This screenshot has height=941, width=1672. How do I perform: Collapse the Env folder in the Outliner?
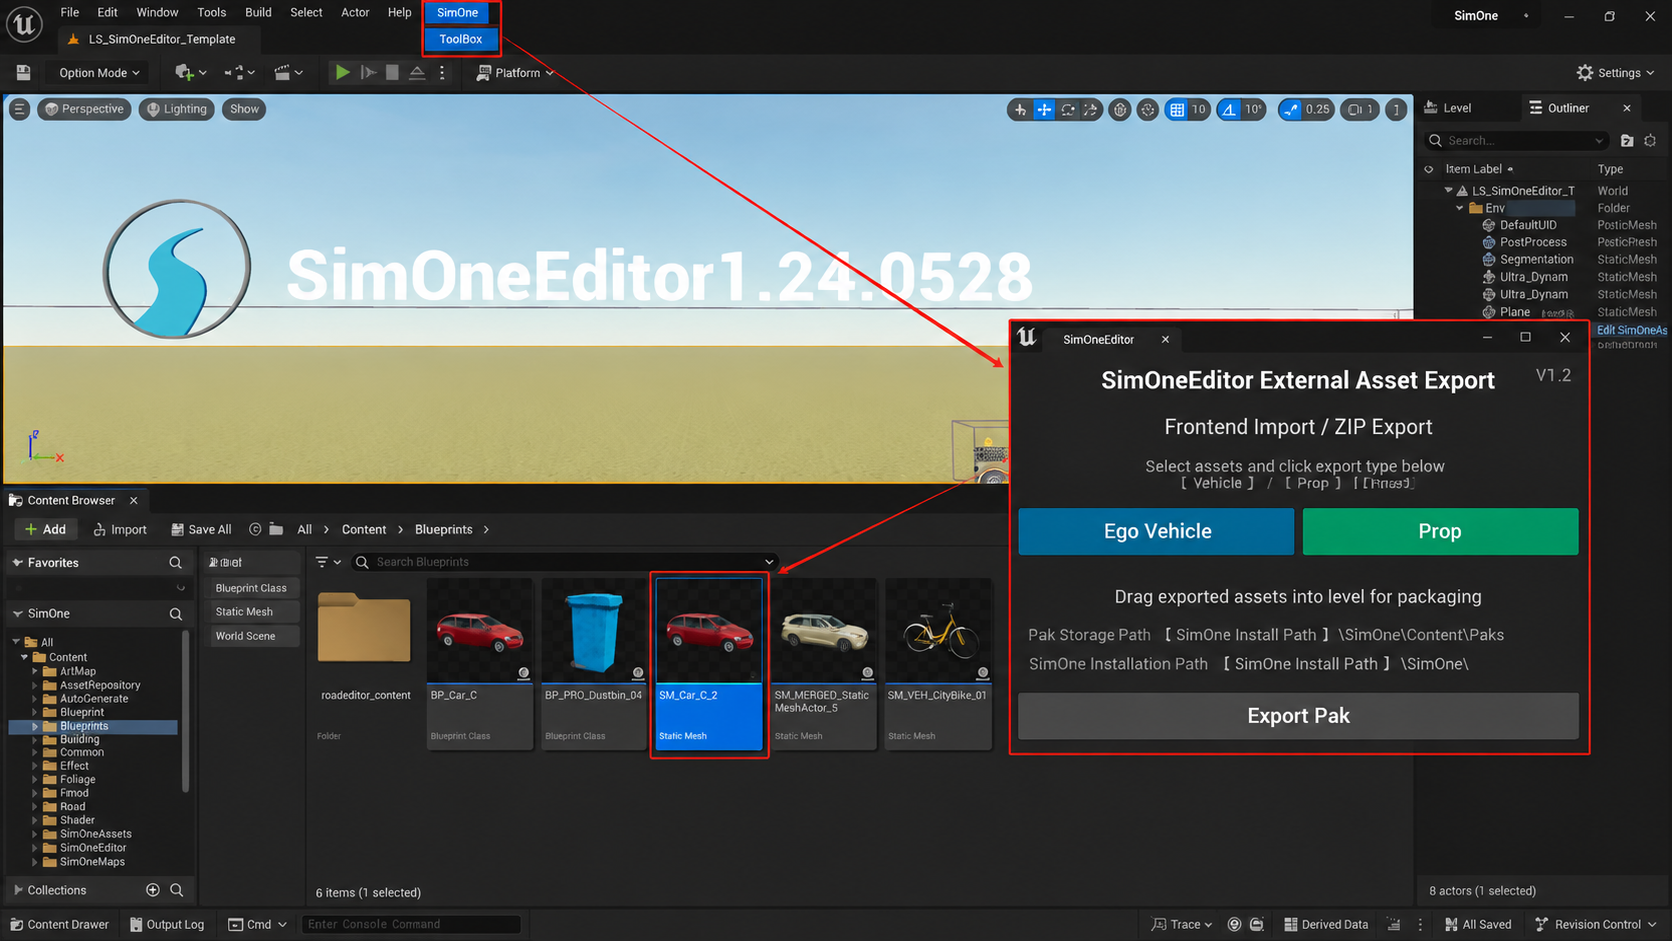[x=1460, y=208]
